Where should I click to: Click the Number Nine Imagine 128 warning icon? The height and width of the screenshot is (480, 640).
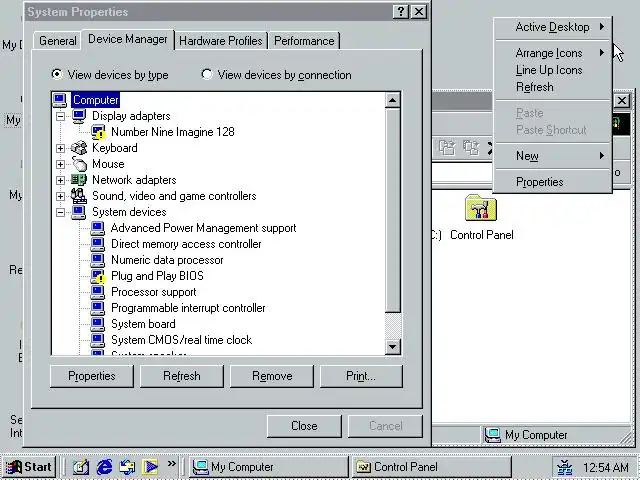coord(98,132)
